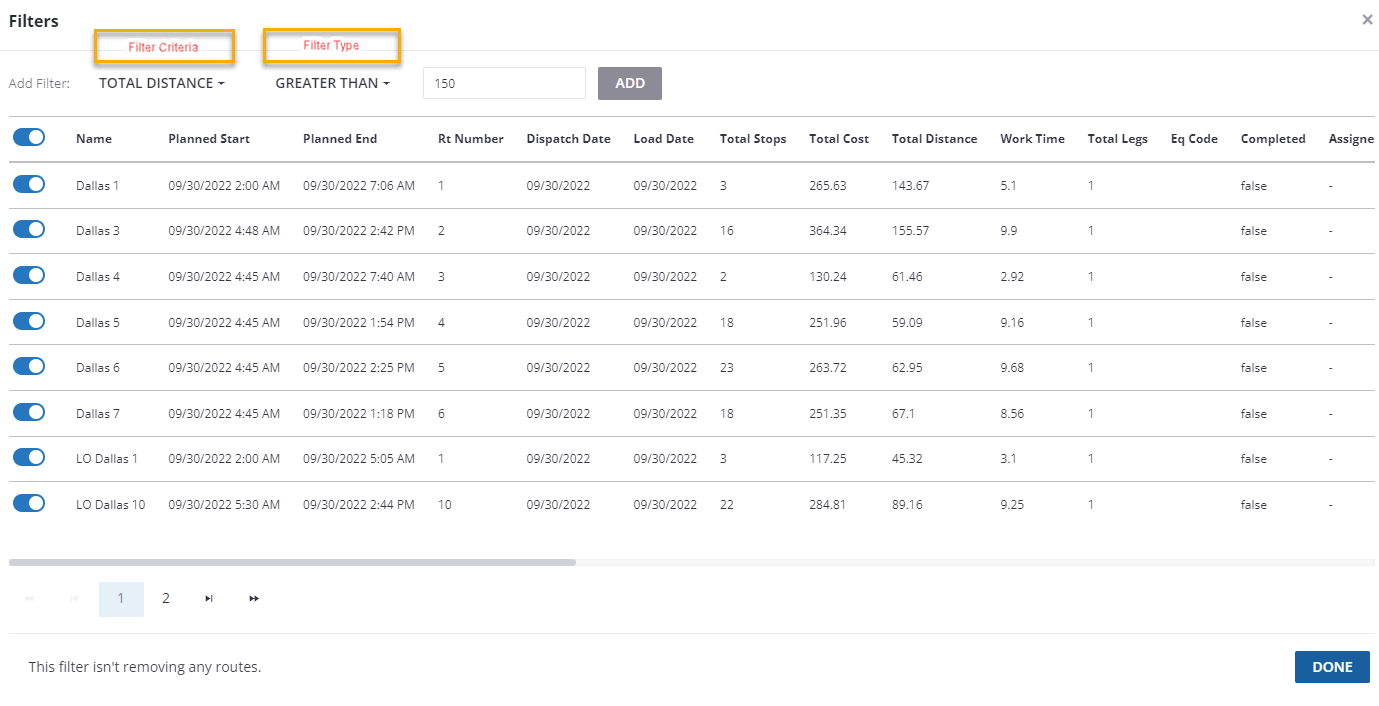
Task: Select the Dallas 6 route name
Action: tap(98, 368)
